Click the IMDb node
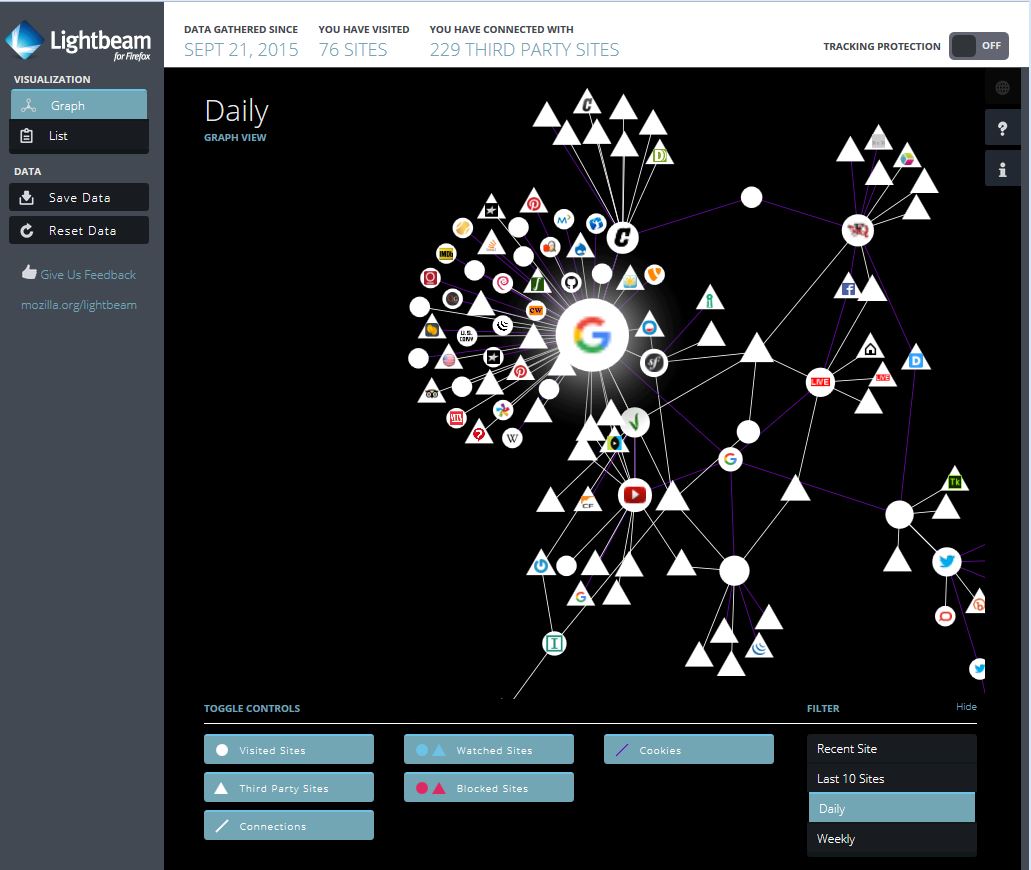This screenshot has width=1031, height=870. (x=446, y=254)
